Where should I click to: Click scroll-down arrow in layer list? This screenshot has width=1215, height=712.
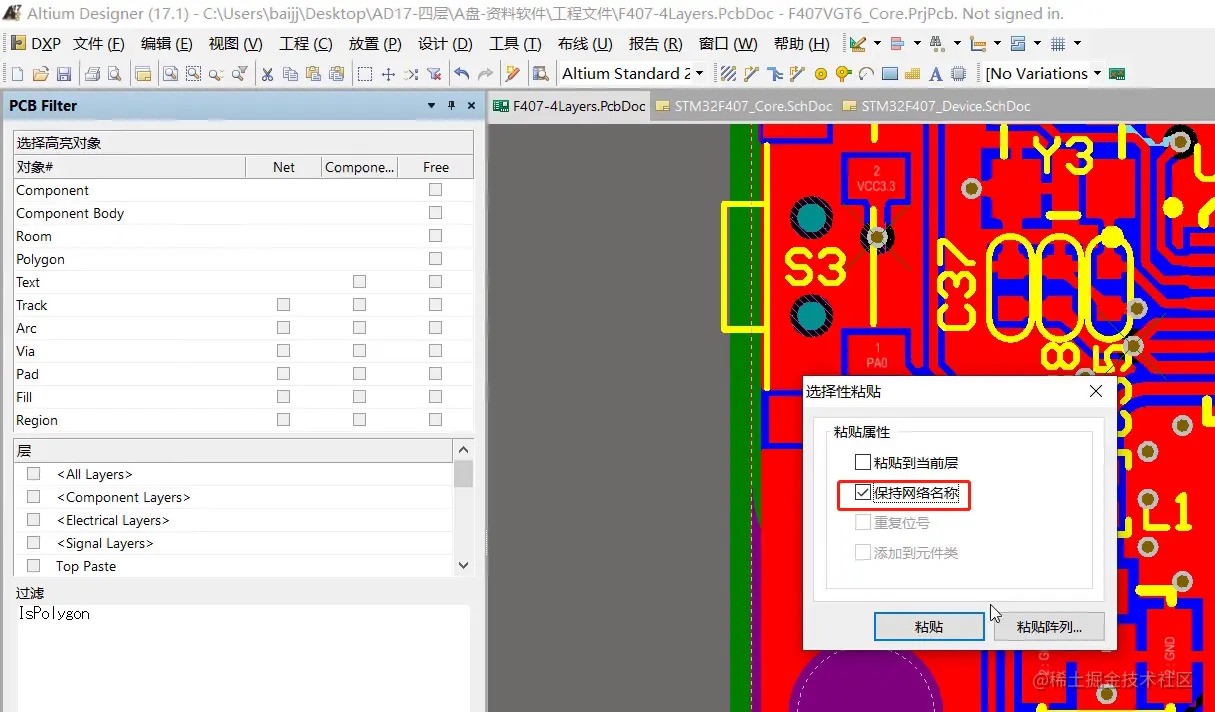[463, 565]
